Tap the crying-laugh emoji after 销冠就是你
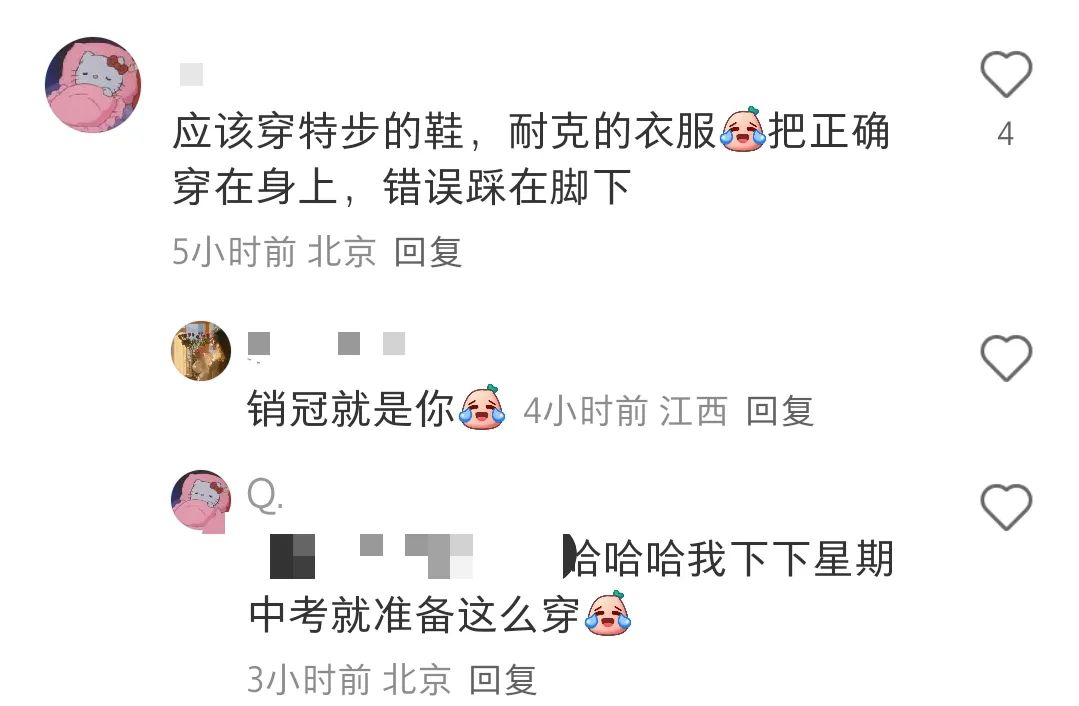 click(482, 407)
